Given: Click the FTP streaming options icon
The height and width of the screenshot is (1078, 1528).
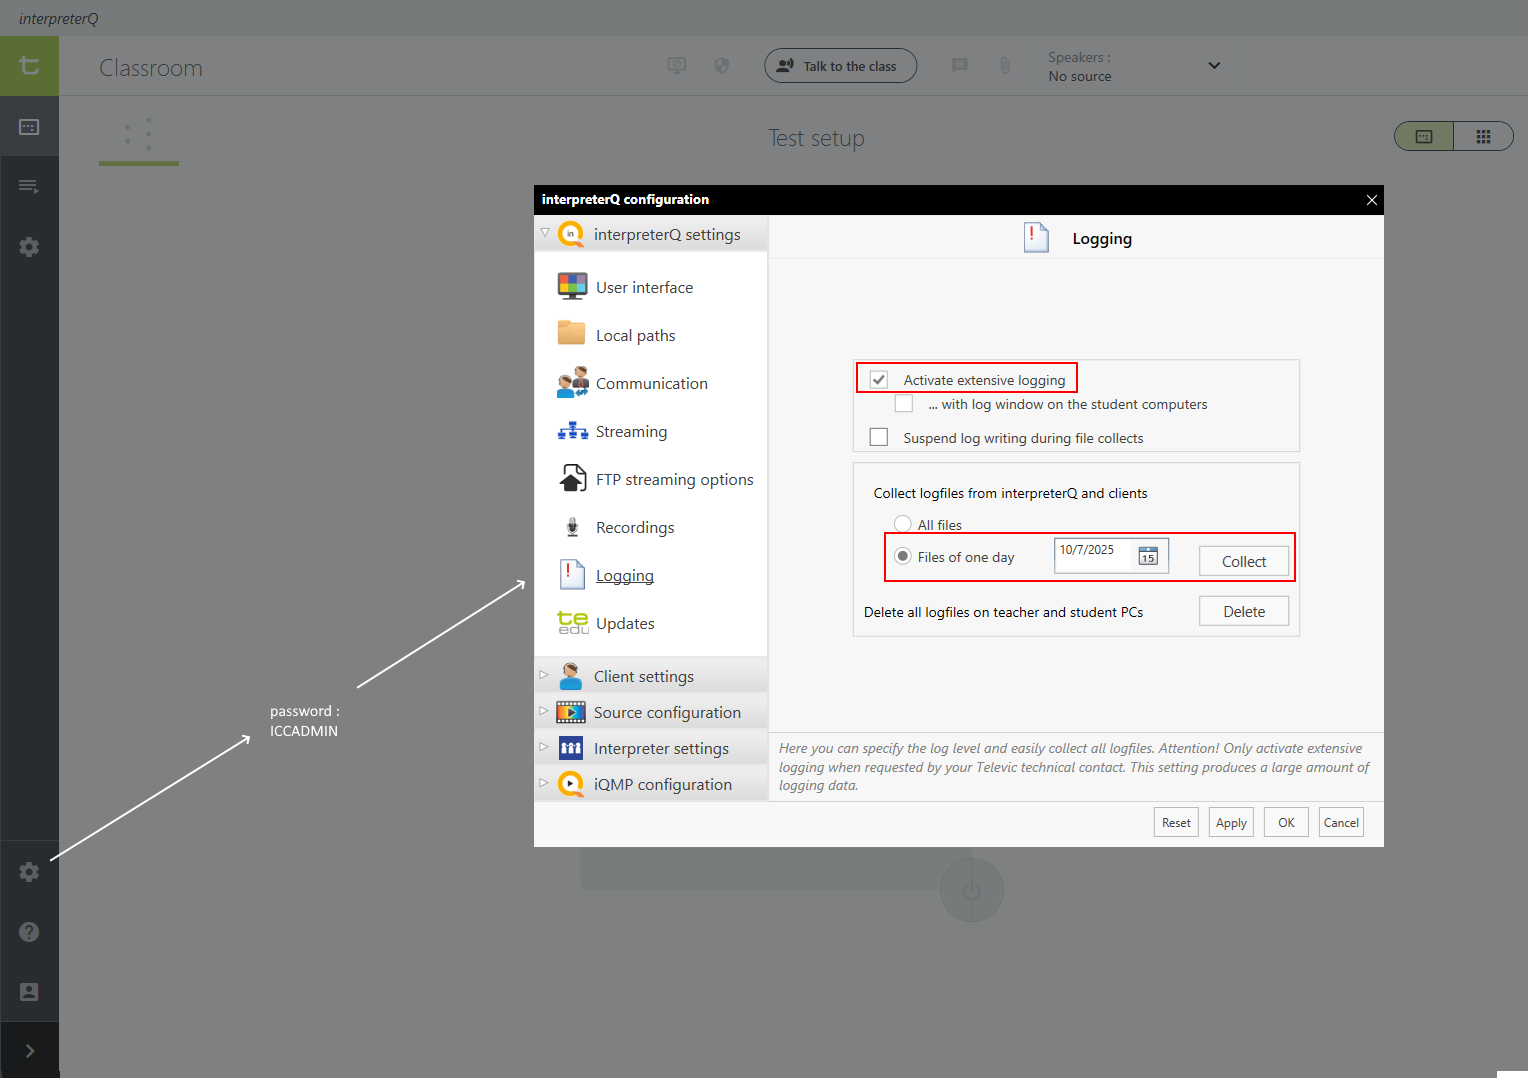Looking at the screenshot, I should click(573, 478).
